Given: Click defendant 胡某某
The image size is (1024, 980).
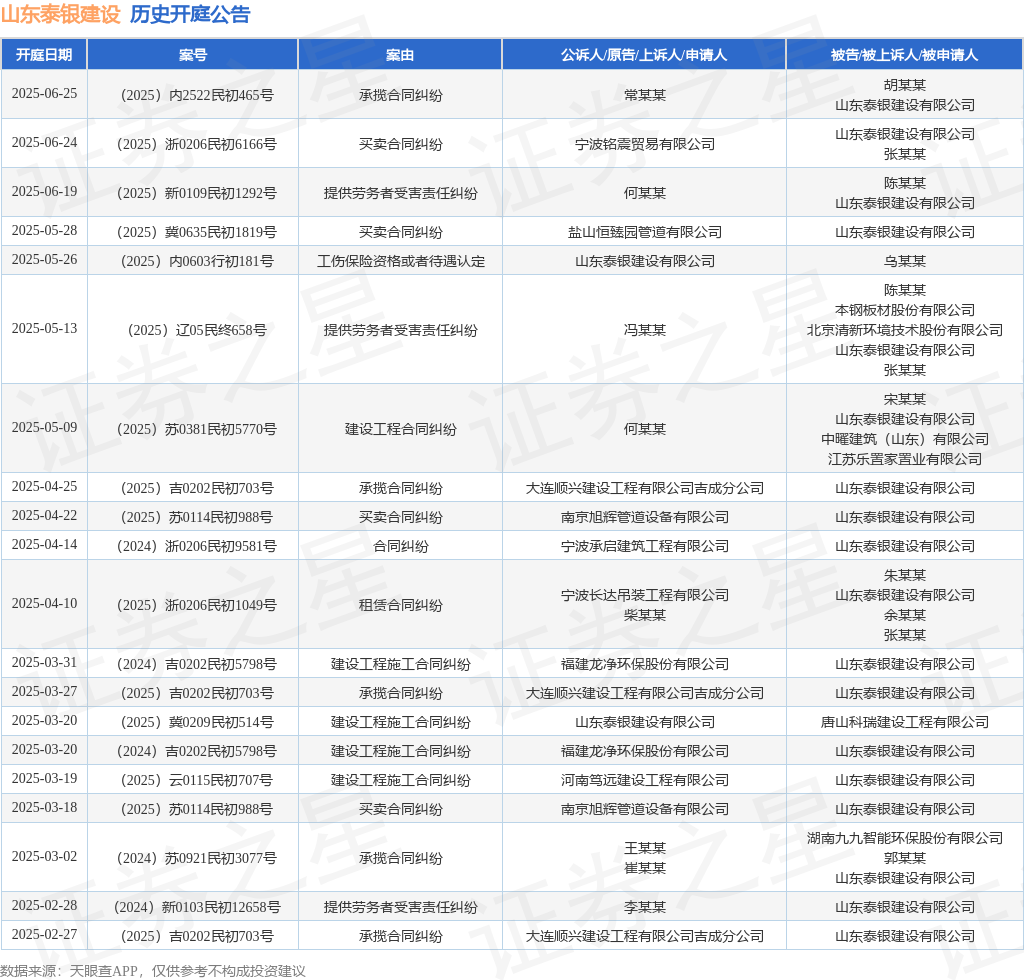Looking at the screenshot, I should 904,85.
